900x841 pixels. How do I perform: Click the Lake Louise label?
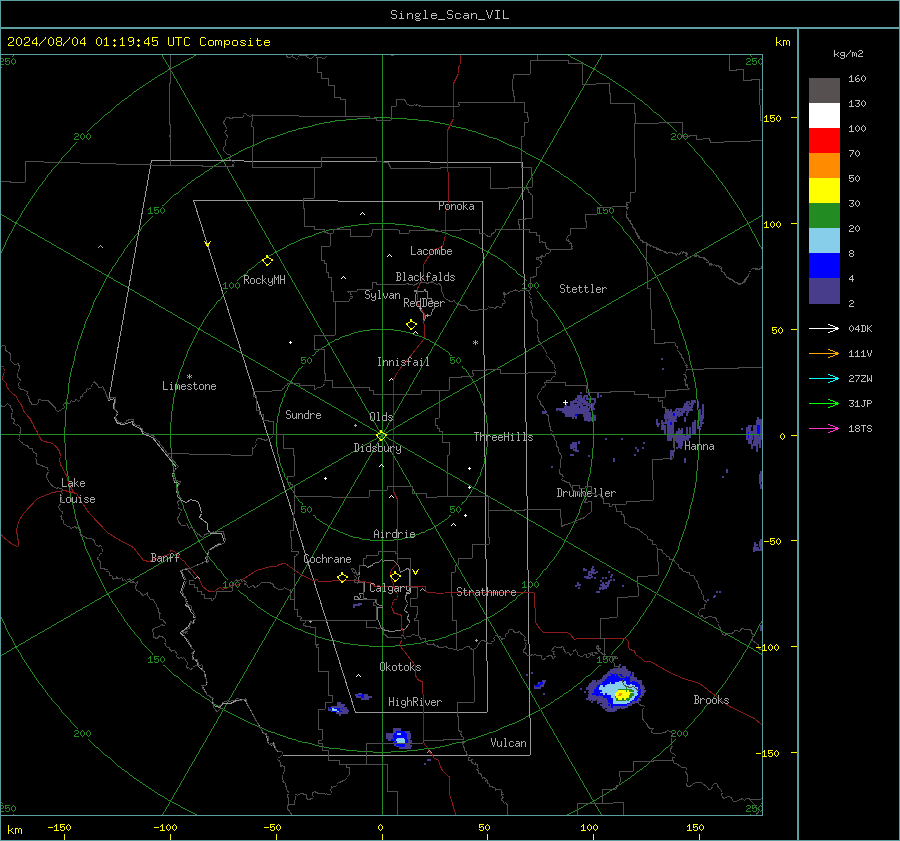(x=77, y=491)
